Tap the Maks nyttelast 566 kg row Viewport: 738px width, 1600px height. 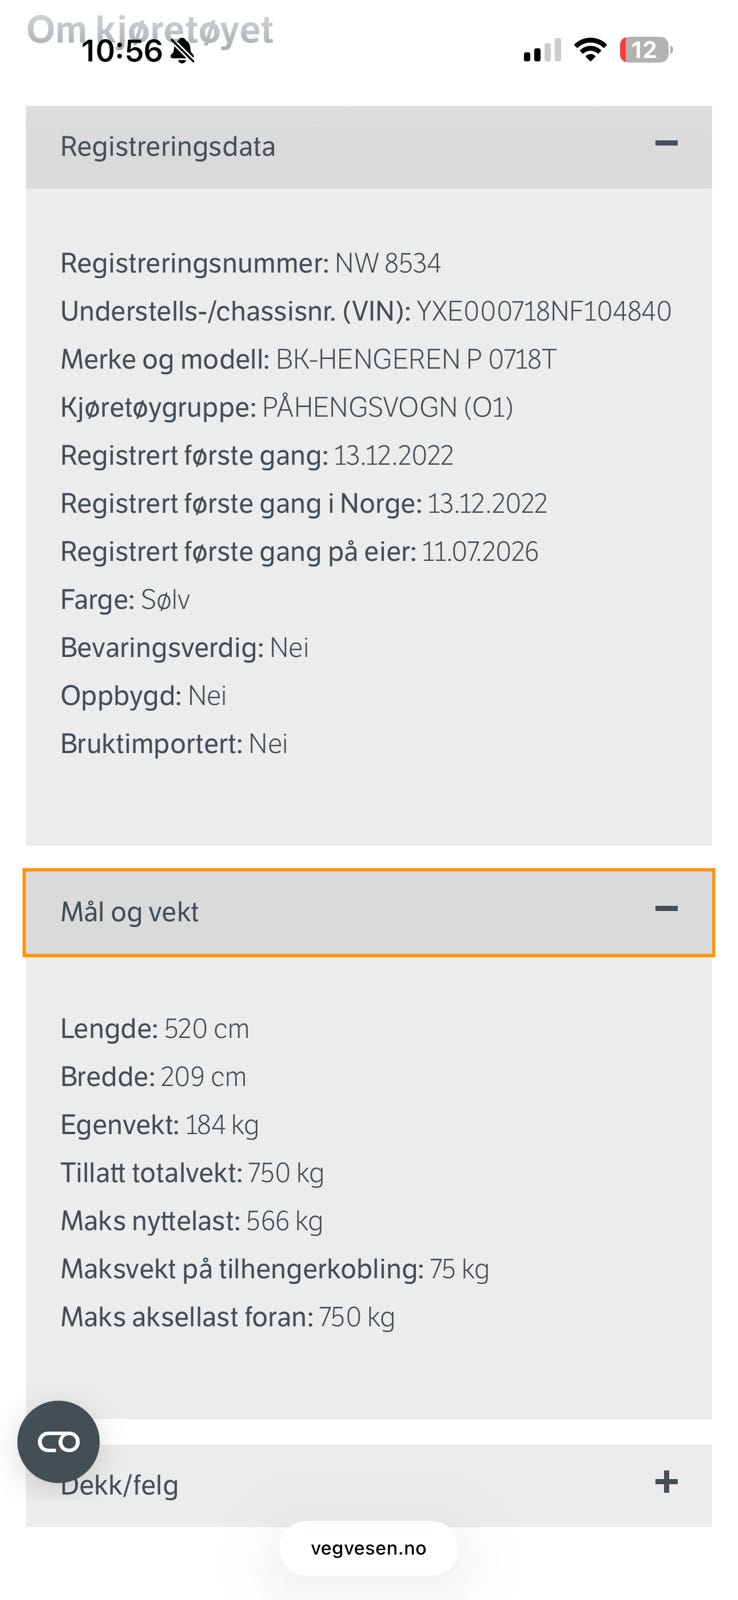point(192,1221)
